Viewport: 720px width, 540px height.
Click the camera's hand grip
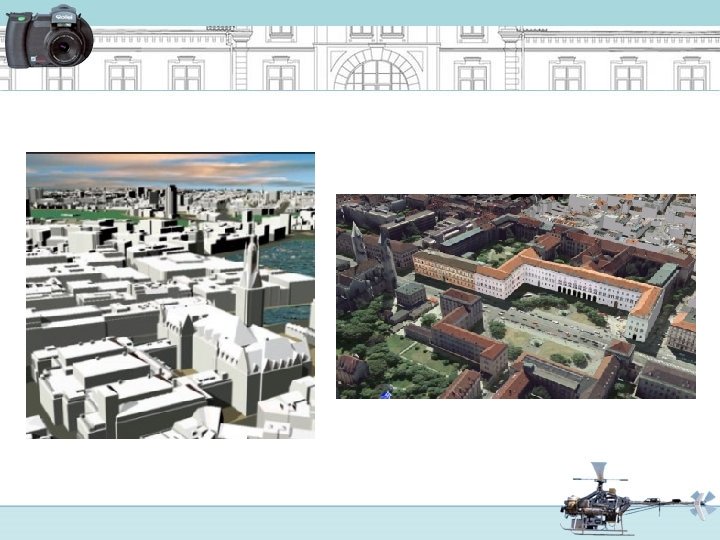click(x=19, y=41)
